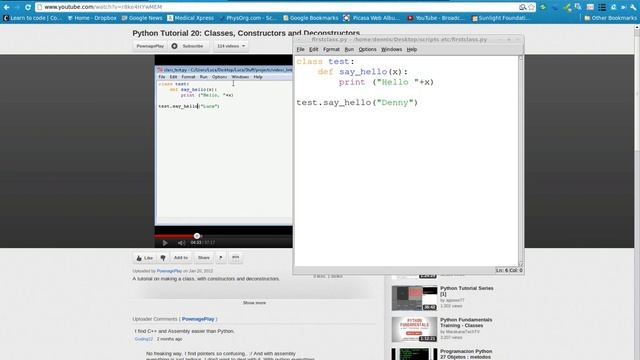Open 'Python Tutorial Series [1]' title link

[x=467, y=291]
